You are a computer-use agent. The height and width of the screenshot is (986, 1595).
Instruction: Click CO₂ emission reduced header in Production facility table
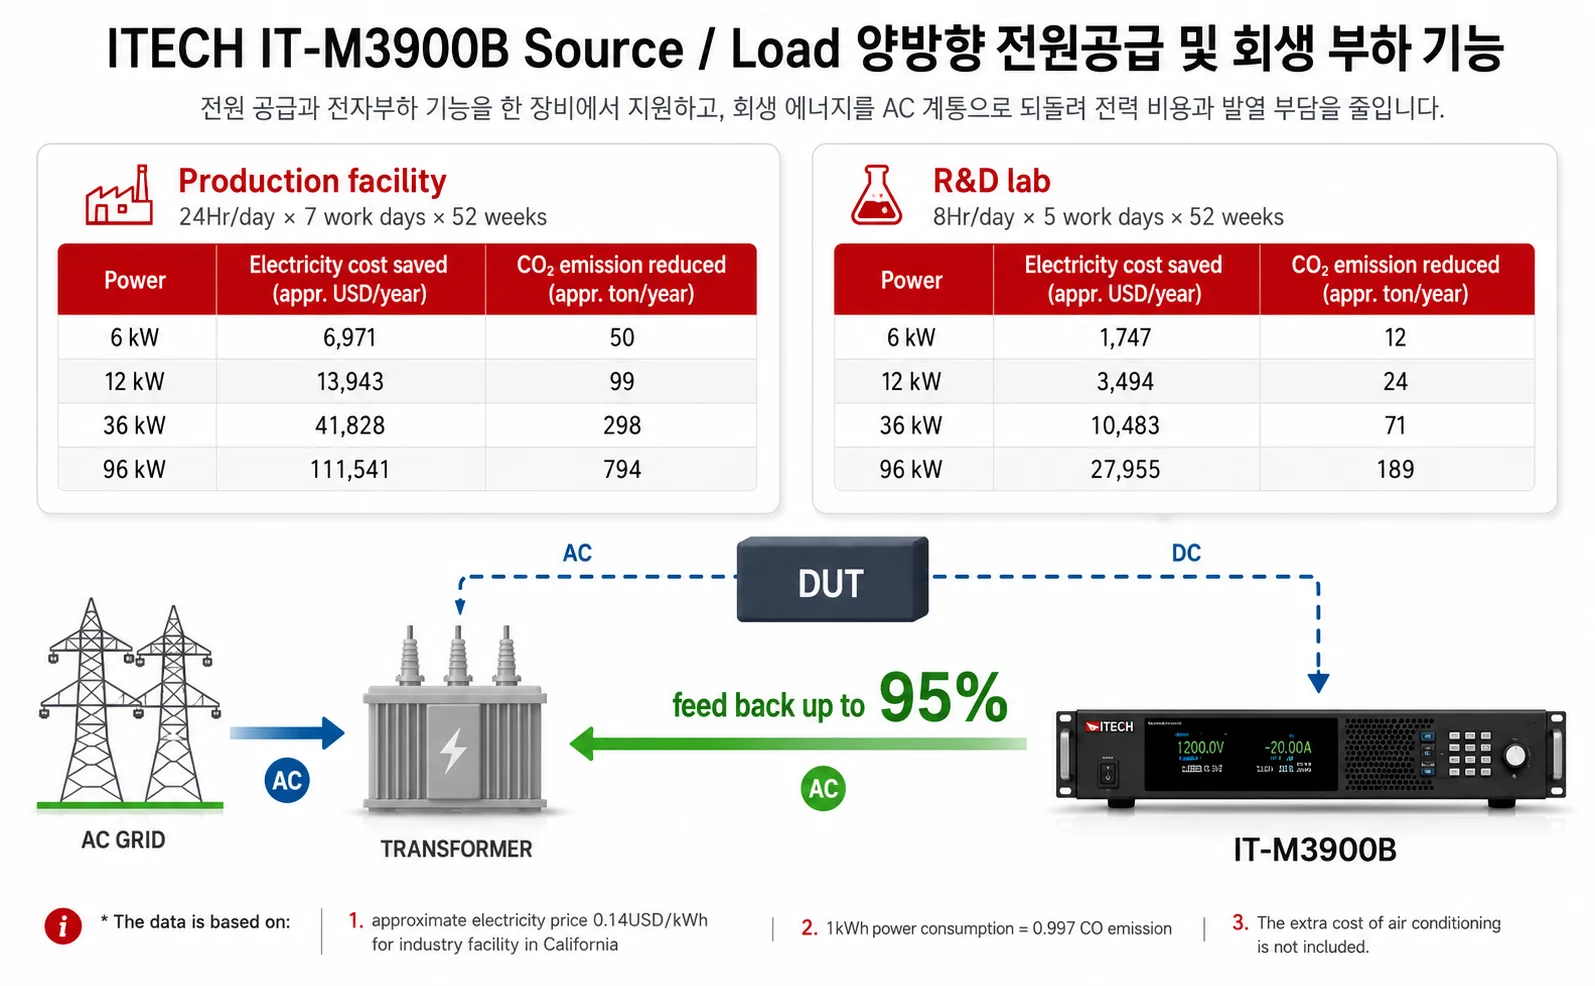point(621,279)
